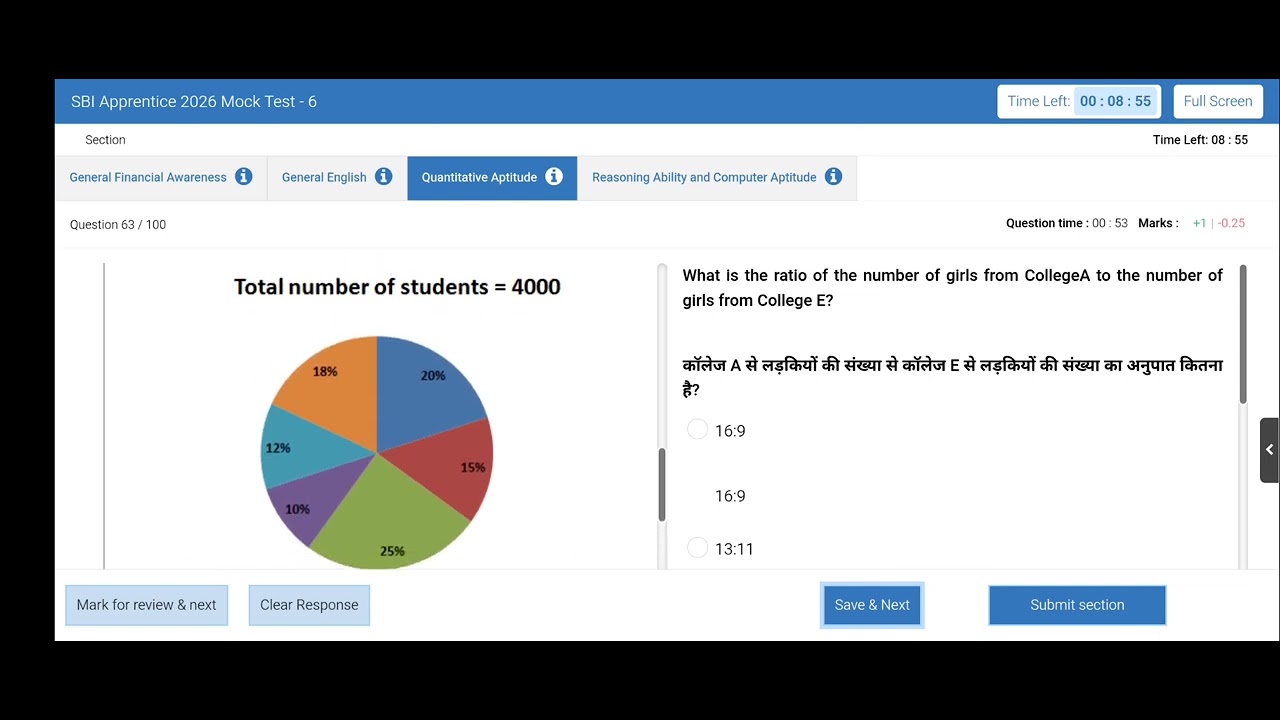Open info icon beside Reasoning Ability tab

(x=833, y=177)
